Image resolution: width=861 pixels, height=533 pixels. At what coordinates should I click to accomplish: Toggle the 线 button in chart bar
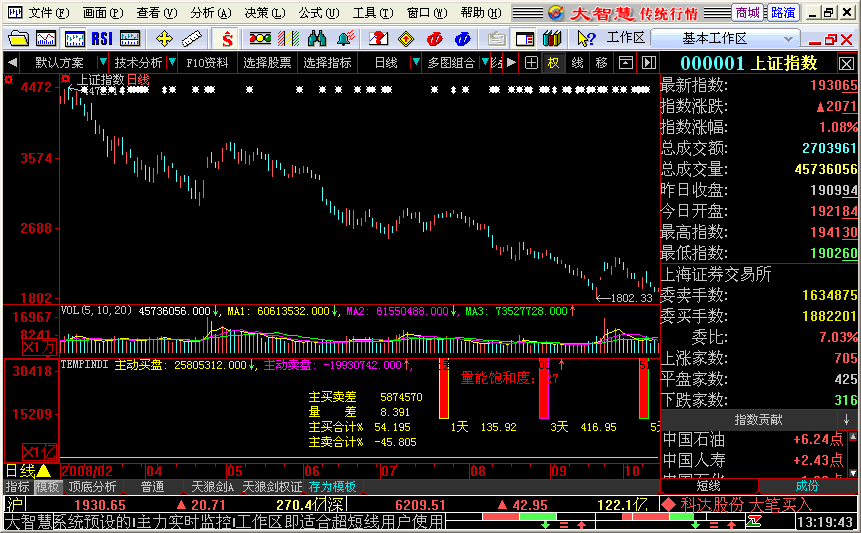pos(577,63)
